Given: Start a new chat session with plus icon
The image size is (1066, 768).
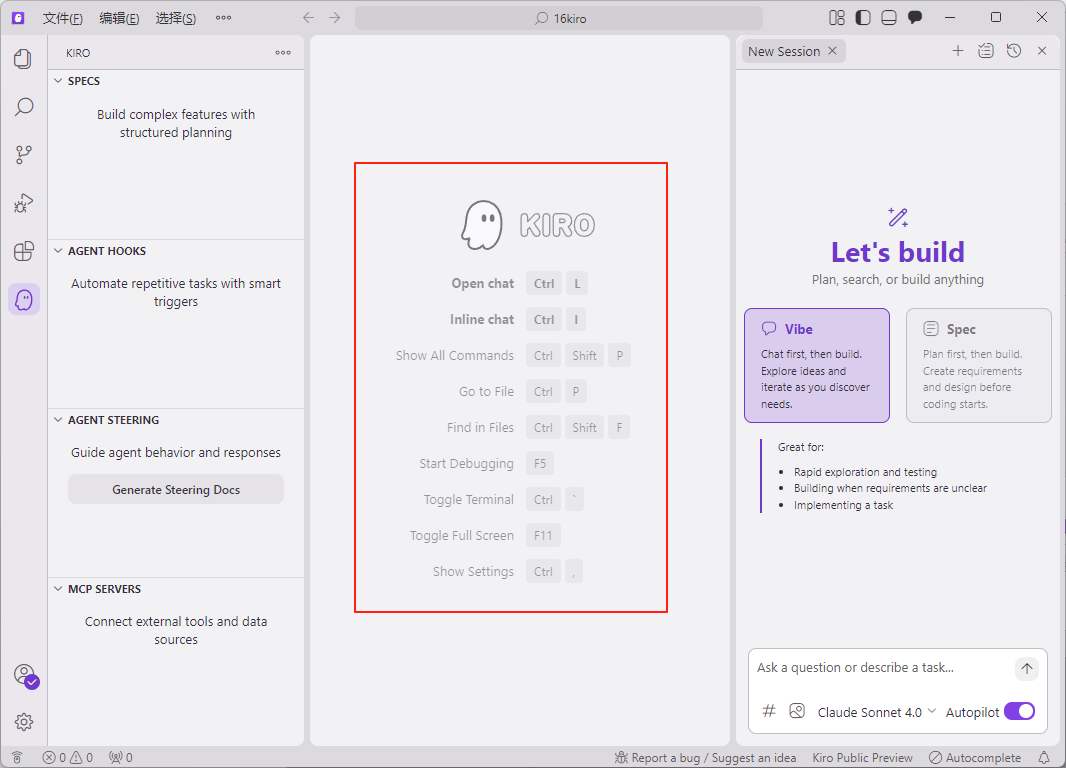Looking at the screenshot, I should (x=957, y=51).
